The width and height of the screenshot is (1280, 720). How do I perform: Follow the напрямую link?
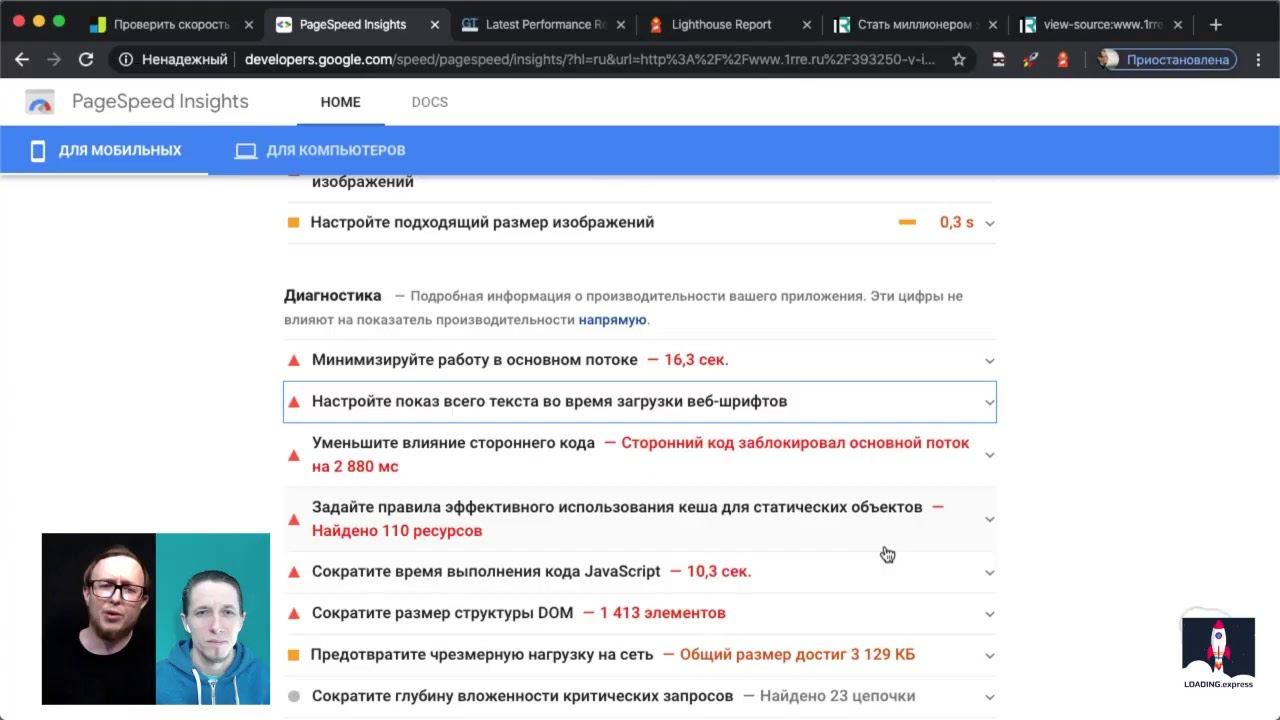tap(612, 320)
